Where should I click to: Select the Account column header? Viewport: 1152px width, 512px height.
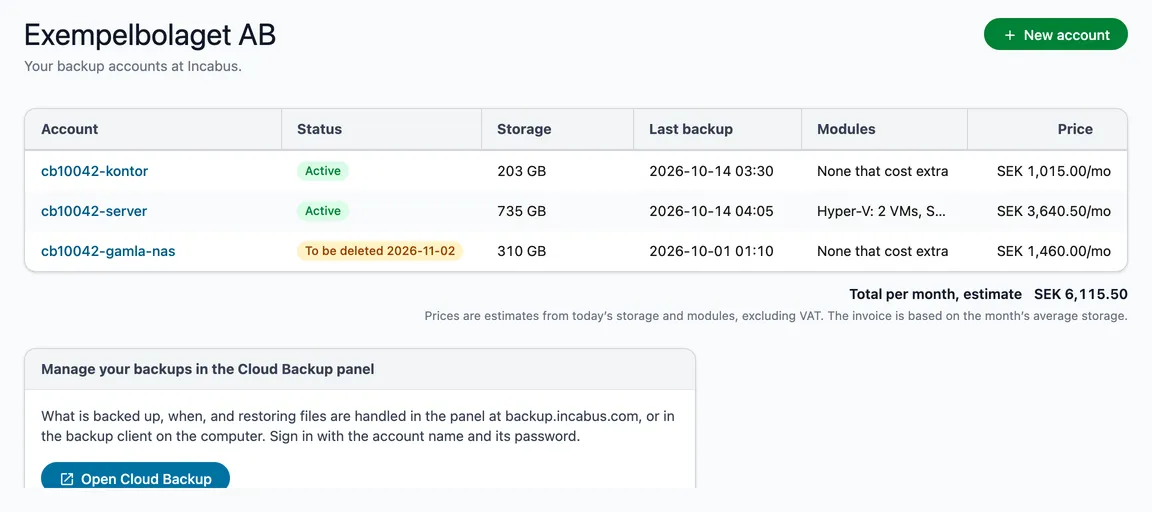coord(70,129)
